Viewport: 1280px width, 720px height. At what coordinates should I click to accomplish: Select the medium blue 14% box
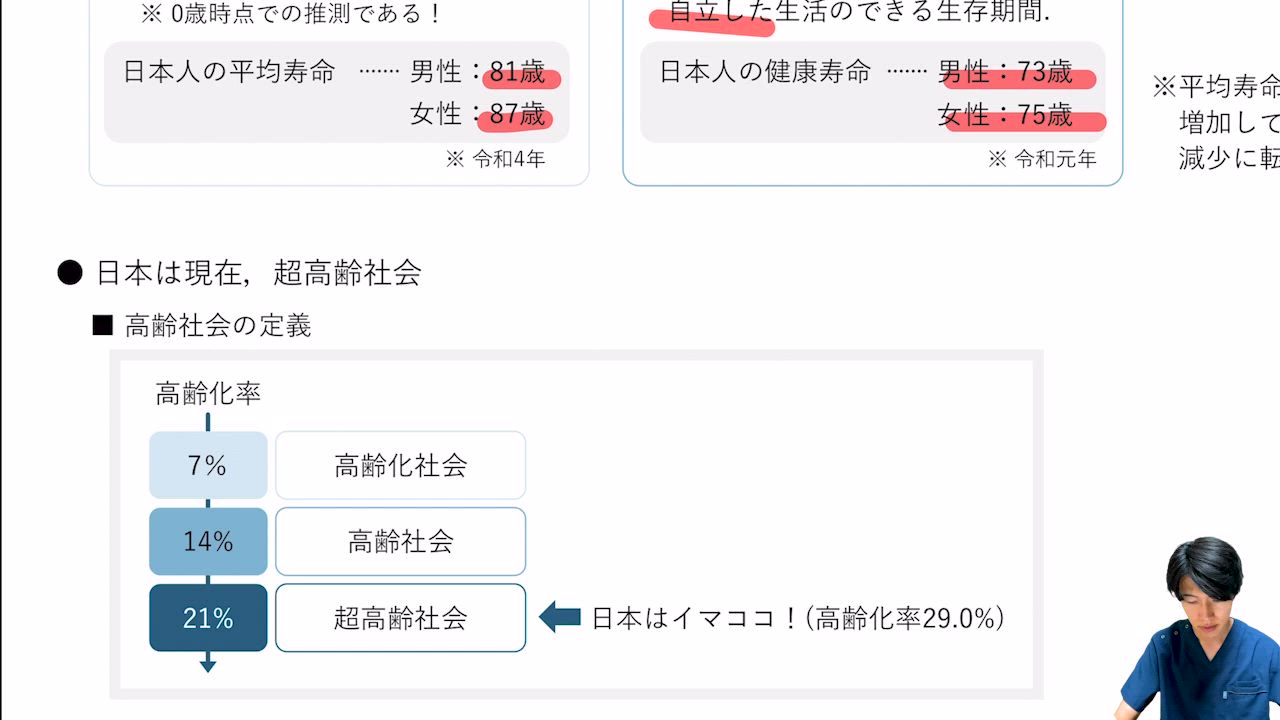208,541
